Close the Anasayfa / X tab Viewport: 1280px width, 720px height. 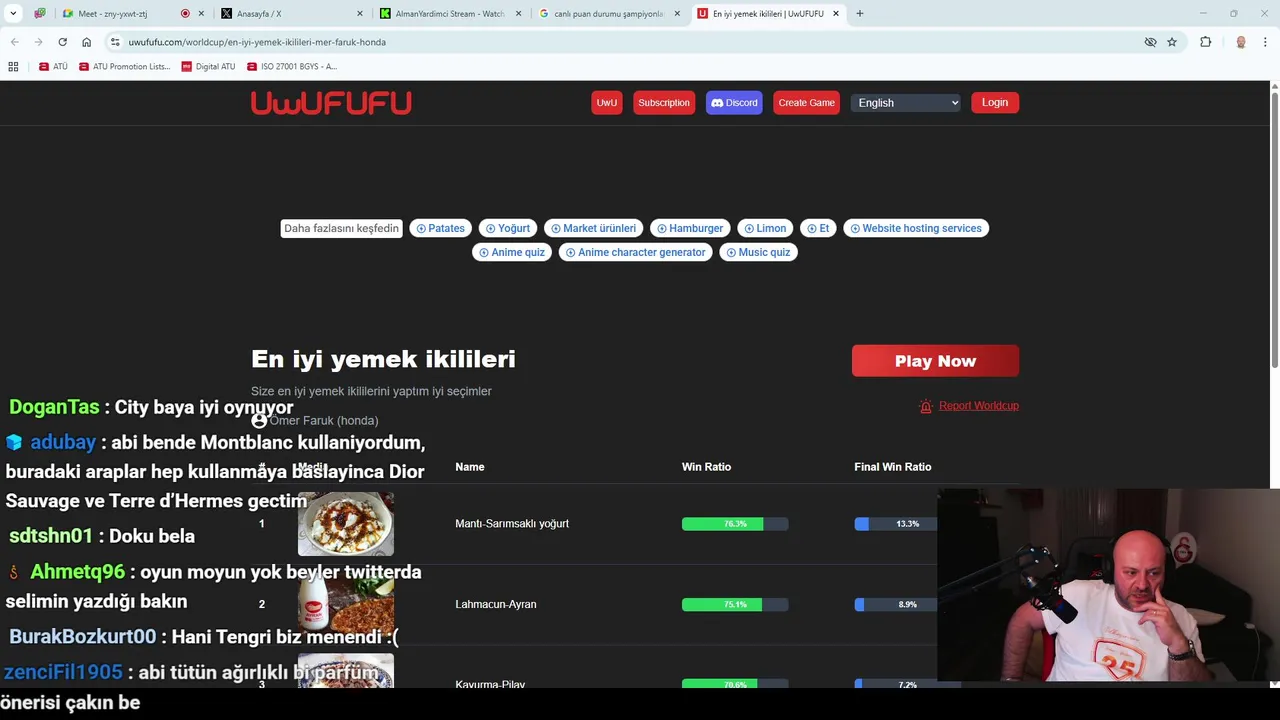360,14
